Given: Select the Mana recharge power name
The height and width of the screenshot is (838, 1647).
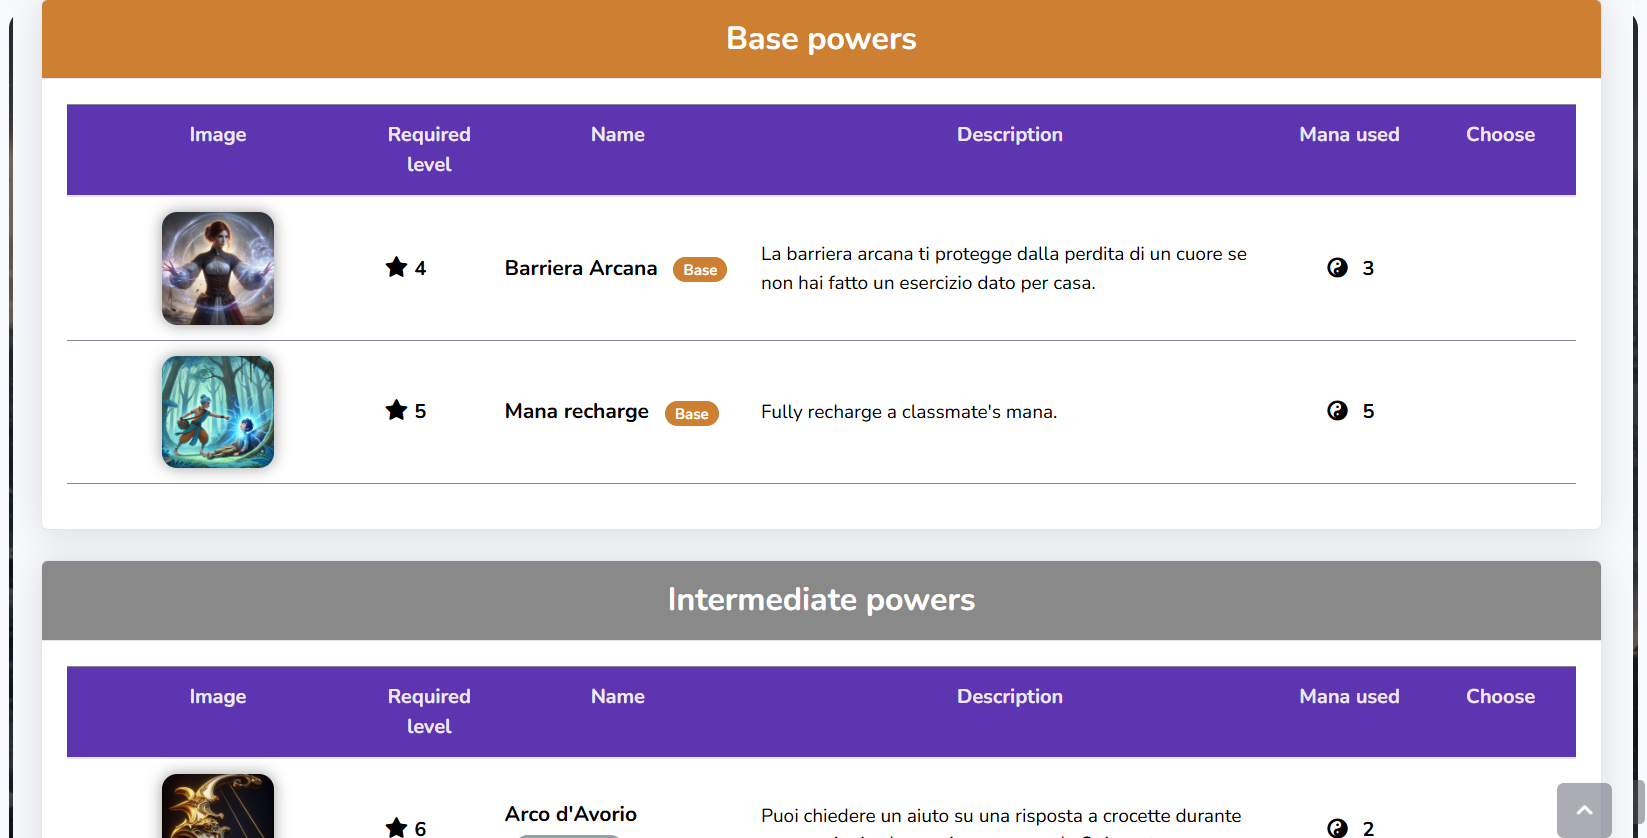Looking at the screenshot, I should tap(577, 411).
